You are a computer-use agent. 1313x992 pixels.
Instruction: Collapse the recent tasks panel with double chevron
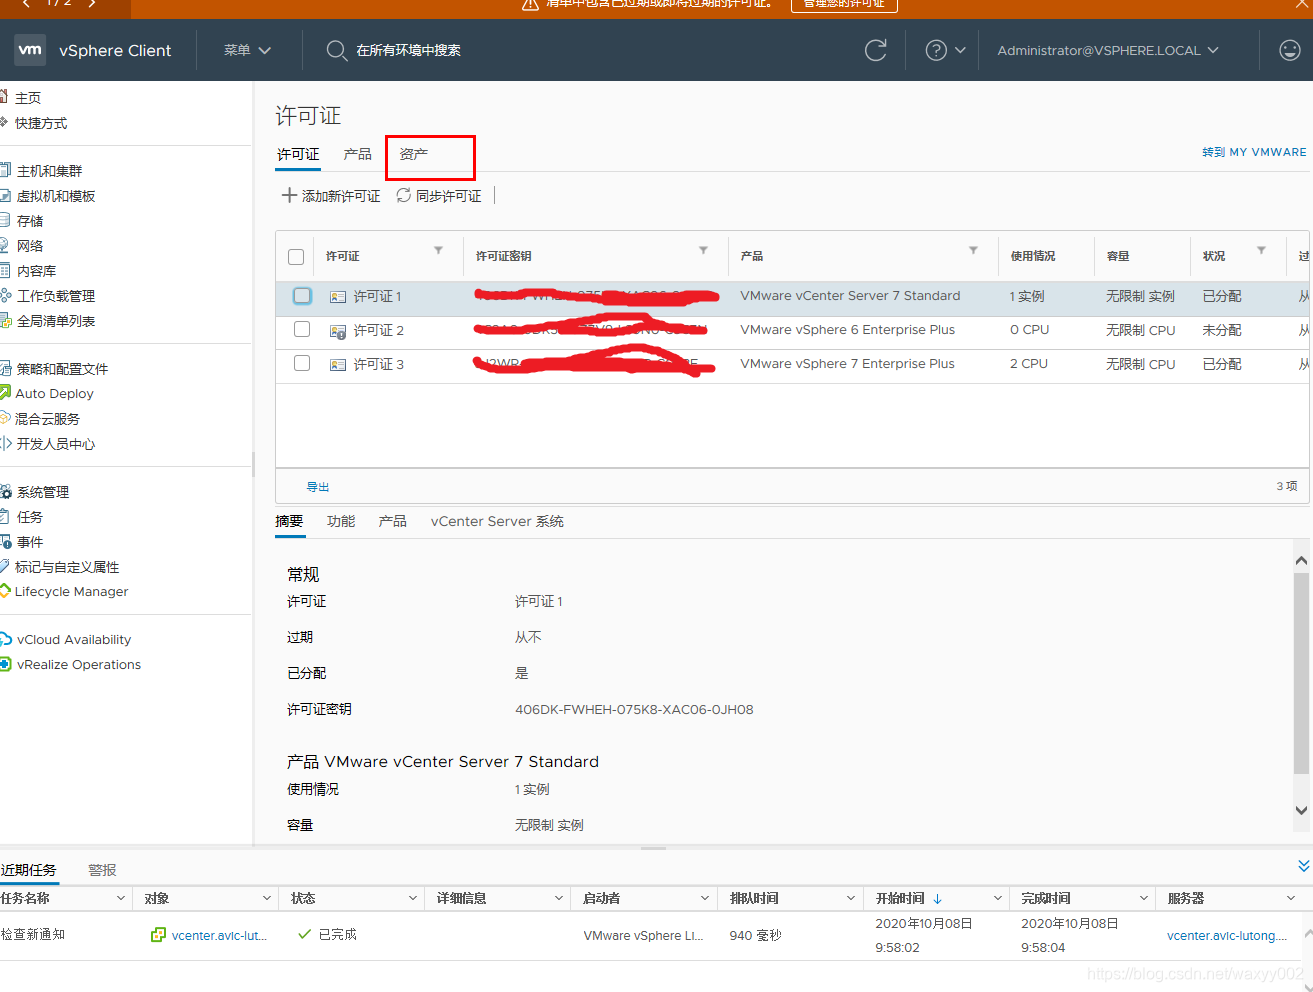point(1303,866)
